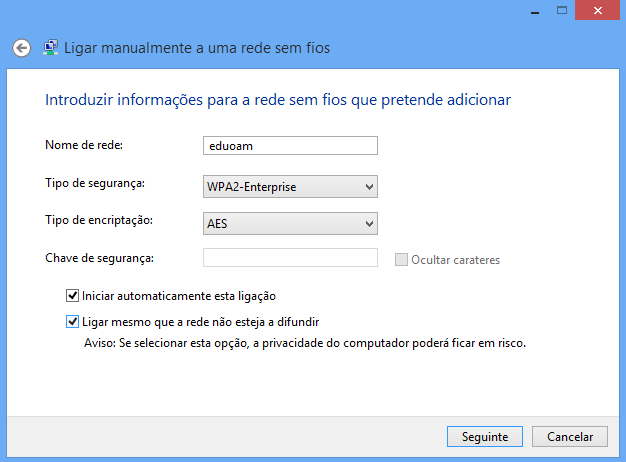Click the Cancelar button
This screenshot has height=462, width=626.
pyautogui.click(x=570, y=436)
